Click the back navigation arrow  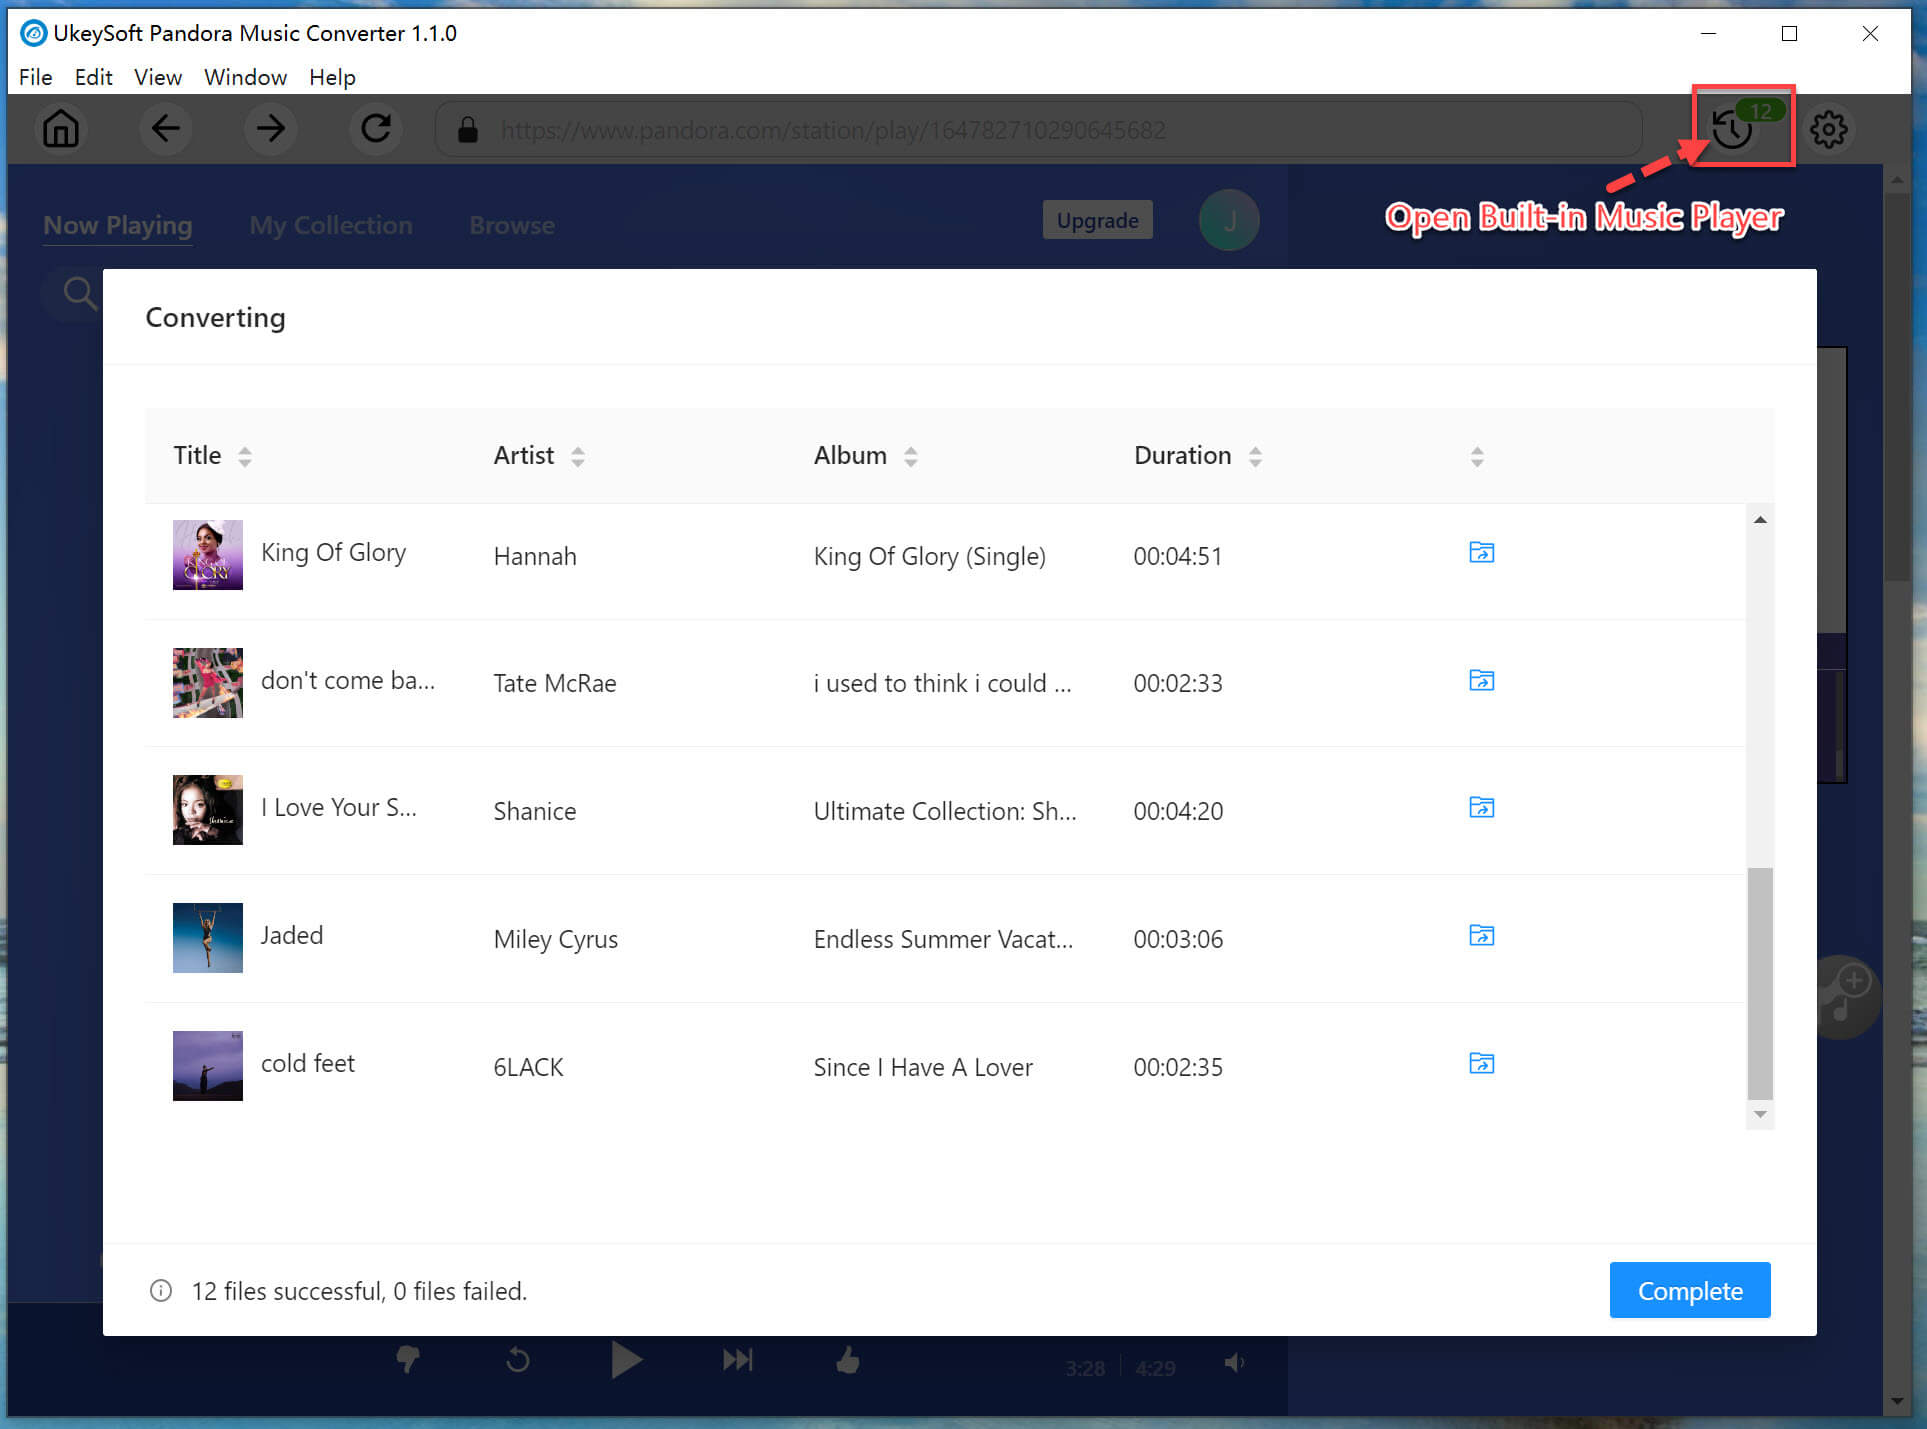165,128
